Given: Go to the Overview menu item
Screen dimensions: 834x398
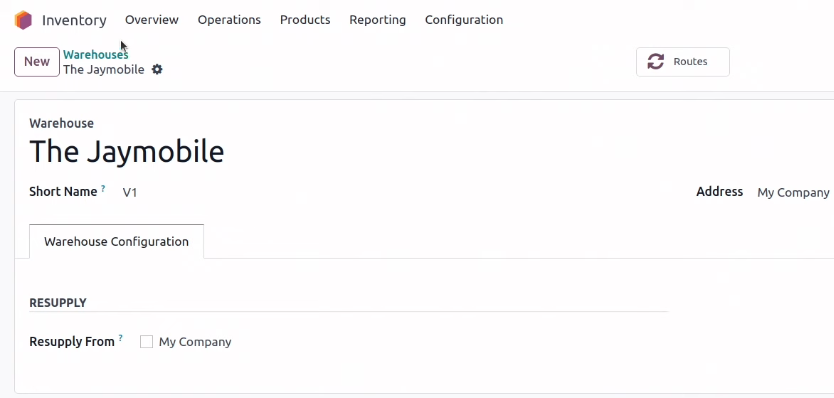Looking at the screenshot, I should (x=152, y=20).
